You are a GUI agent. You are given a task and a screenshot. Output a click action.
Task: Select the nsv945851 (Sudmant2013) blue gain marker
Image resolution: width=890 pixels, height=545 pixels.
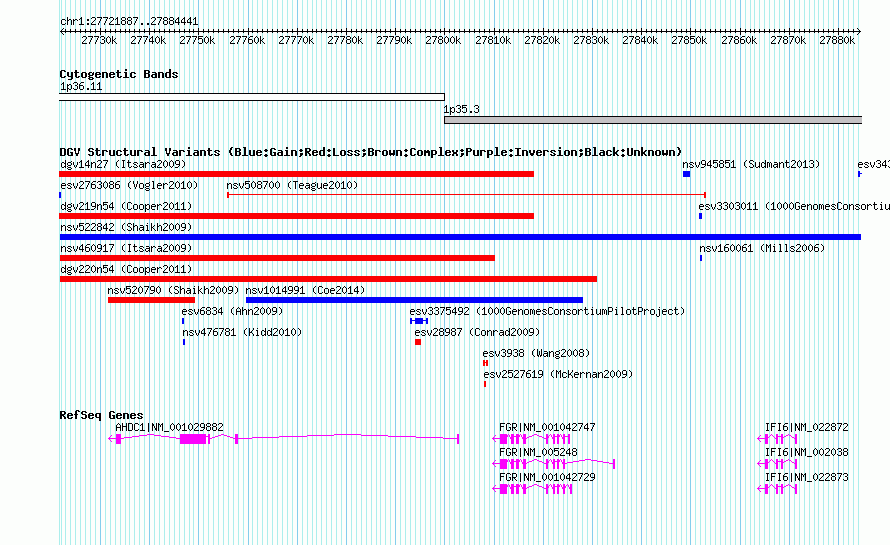point(686,174)
